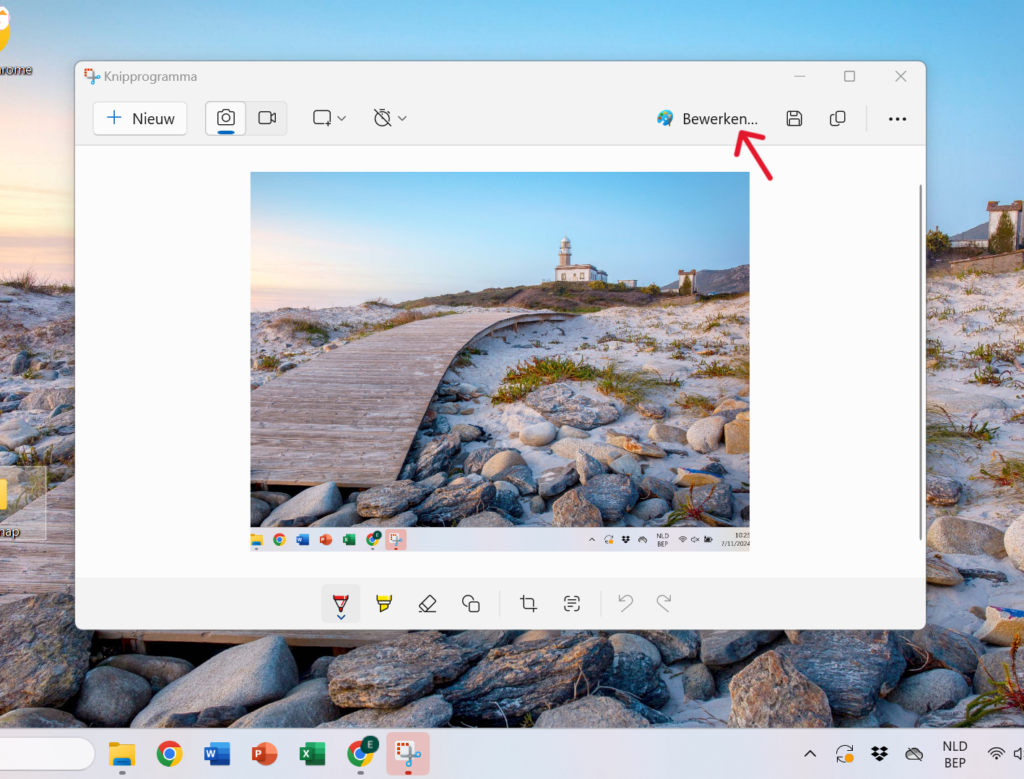Show hidden system tray icons
The height and width of the screenshot is (779, 1024).
810,754
